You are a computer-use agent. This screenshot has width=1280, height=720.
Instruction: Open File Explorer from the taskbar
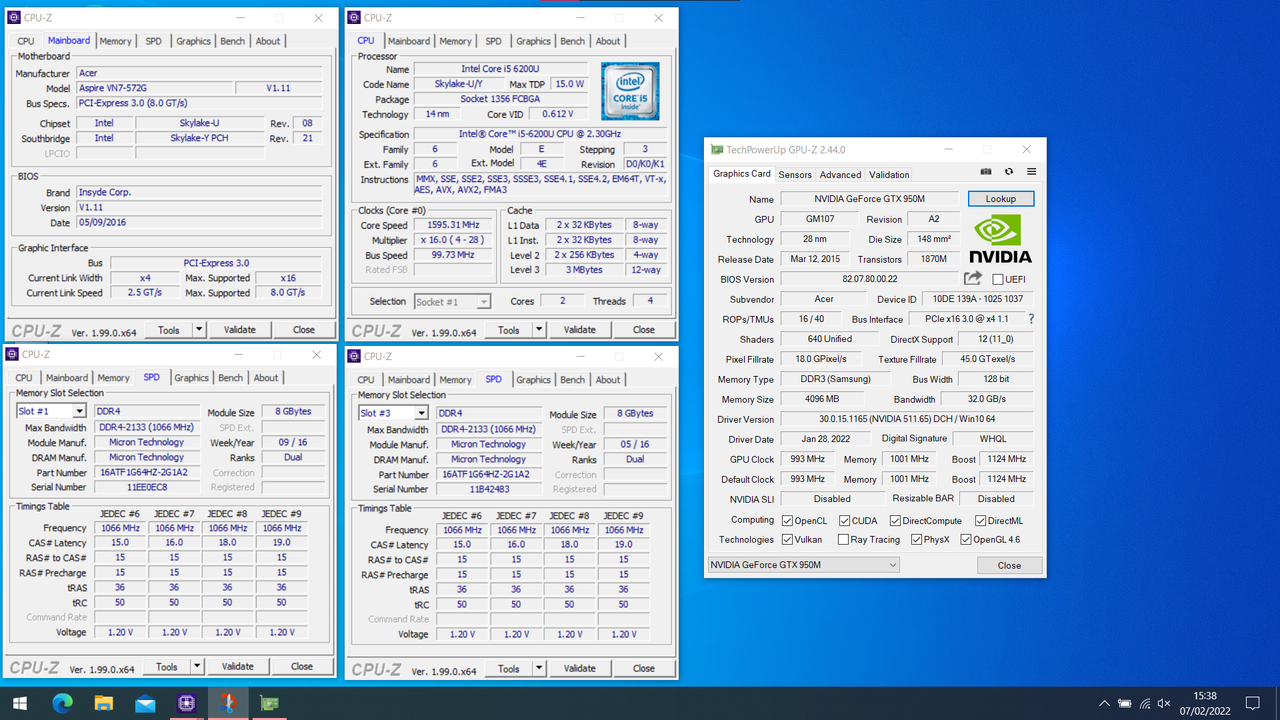click(x=103, y=703)
